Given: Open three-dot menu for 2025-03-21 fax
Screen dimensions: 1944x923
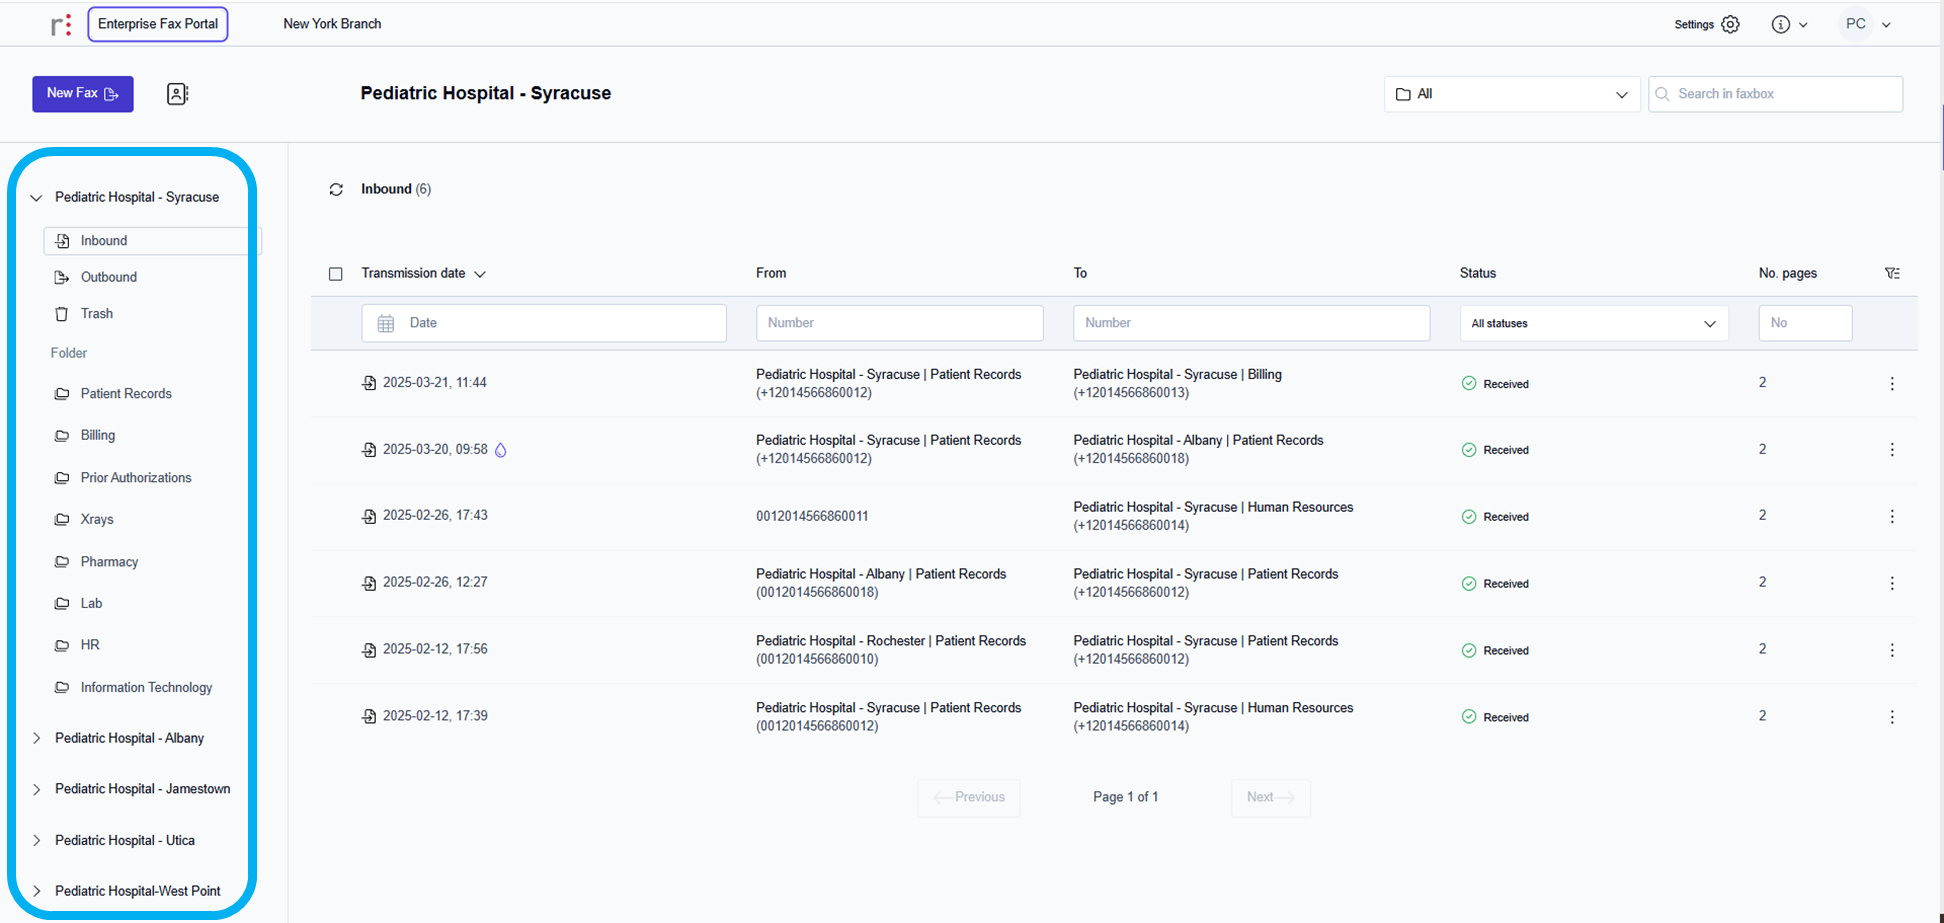Looking at the screenshot, I should [1891, 384].
